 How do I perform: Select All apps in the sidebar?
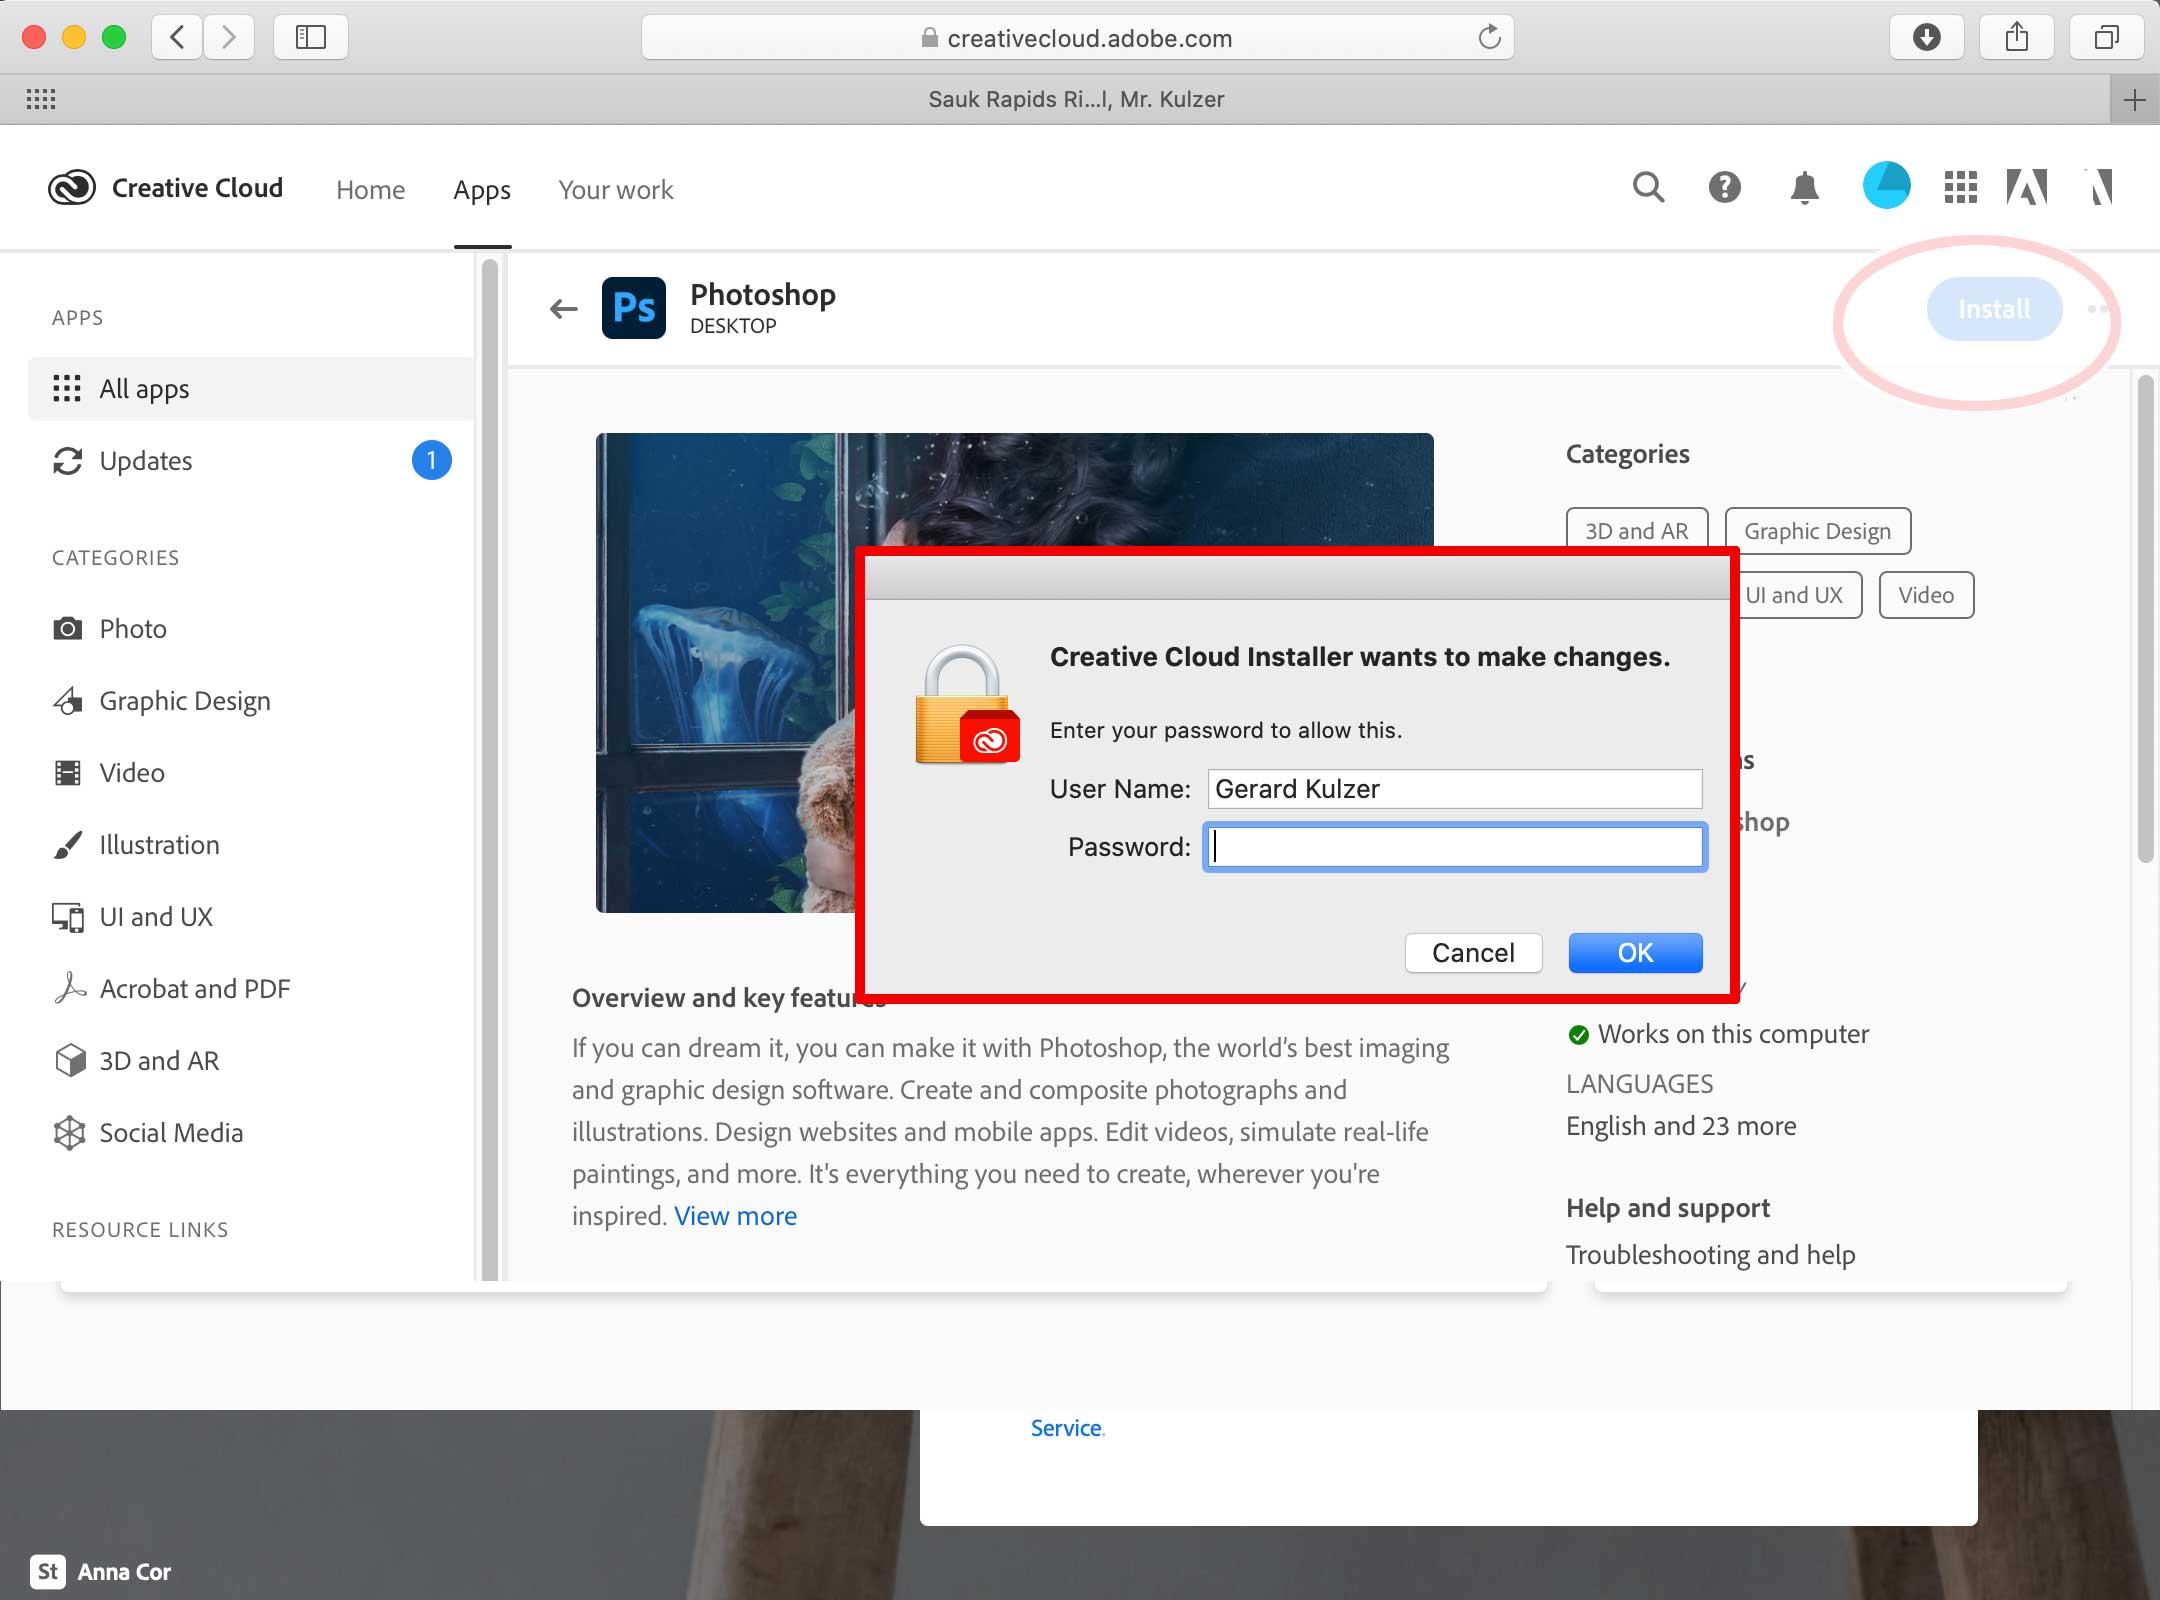(250, 388)
